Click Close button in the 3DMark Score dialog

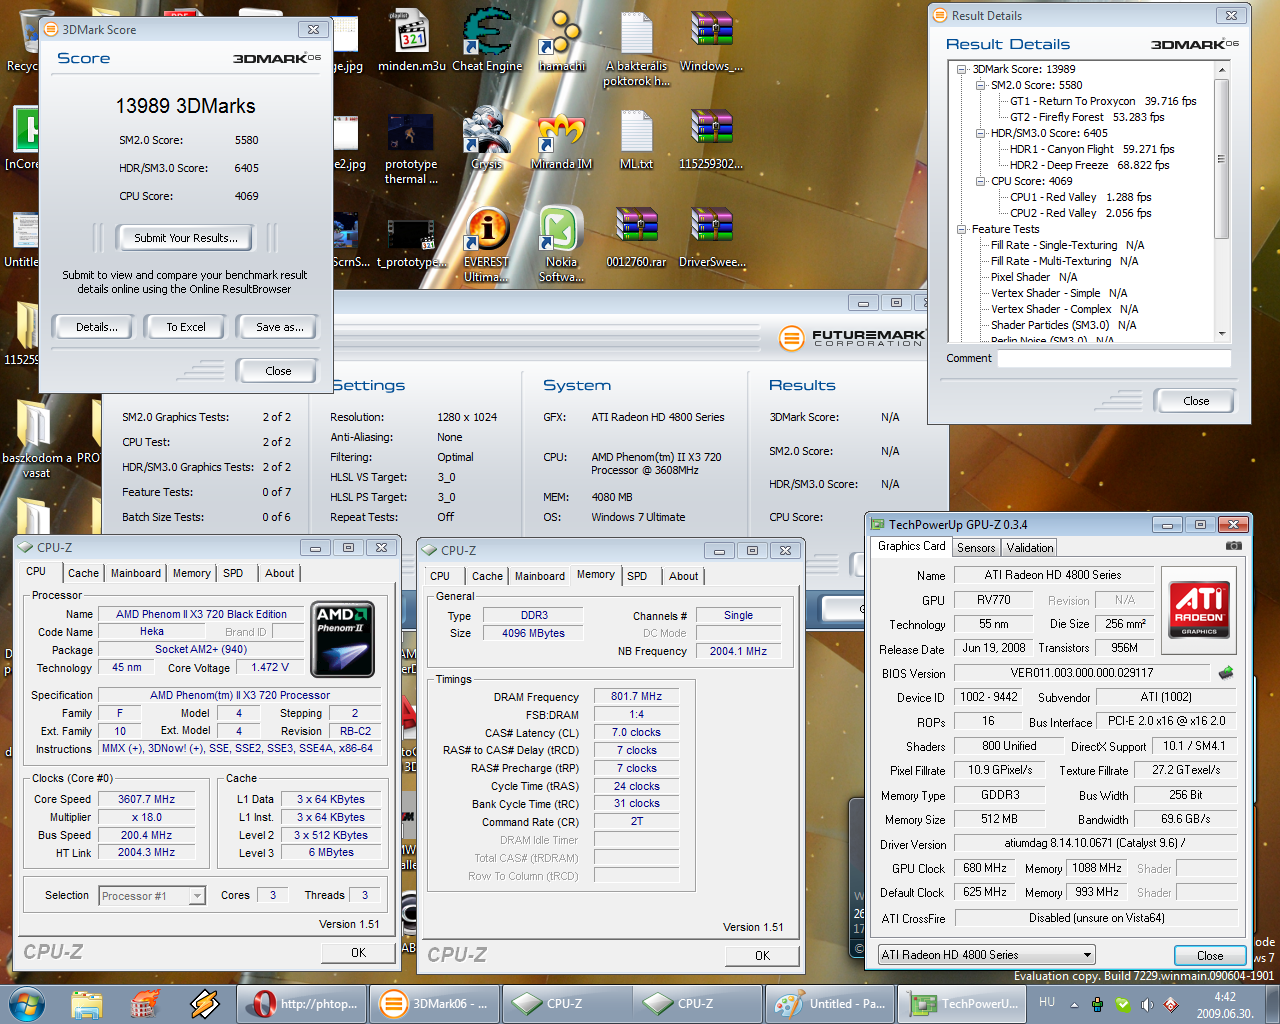pos(279,371)
